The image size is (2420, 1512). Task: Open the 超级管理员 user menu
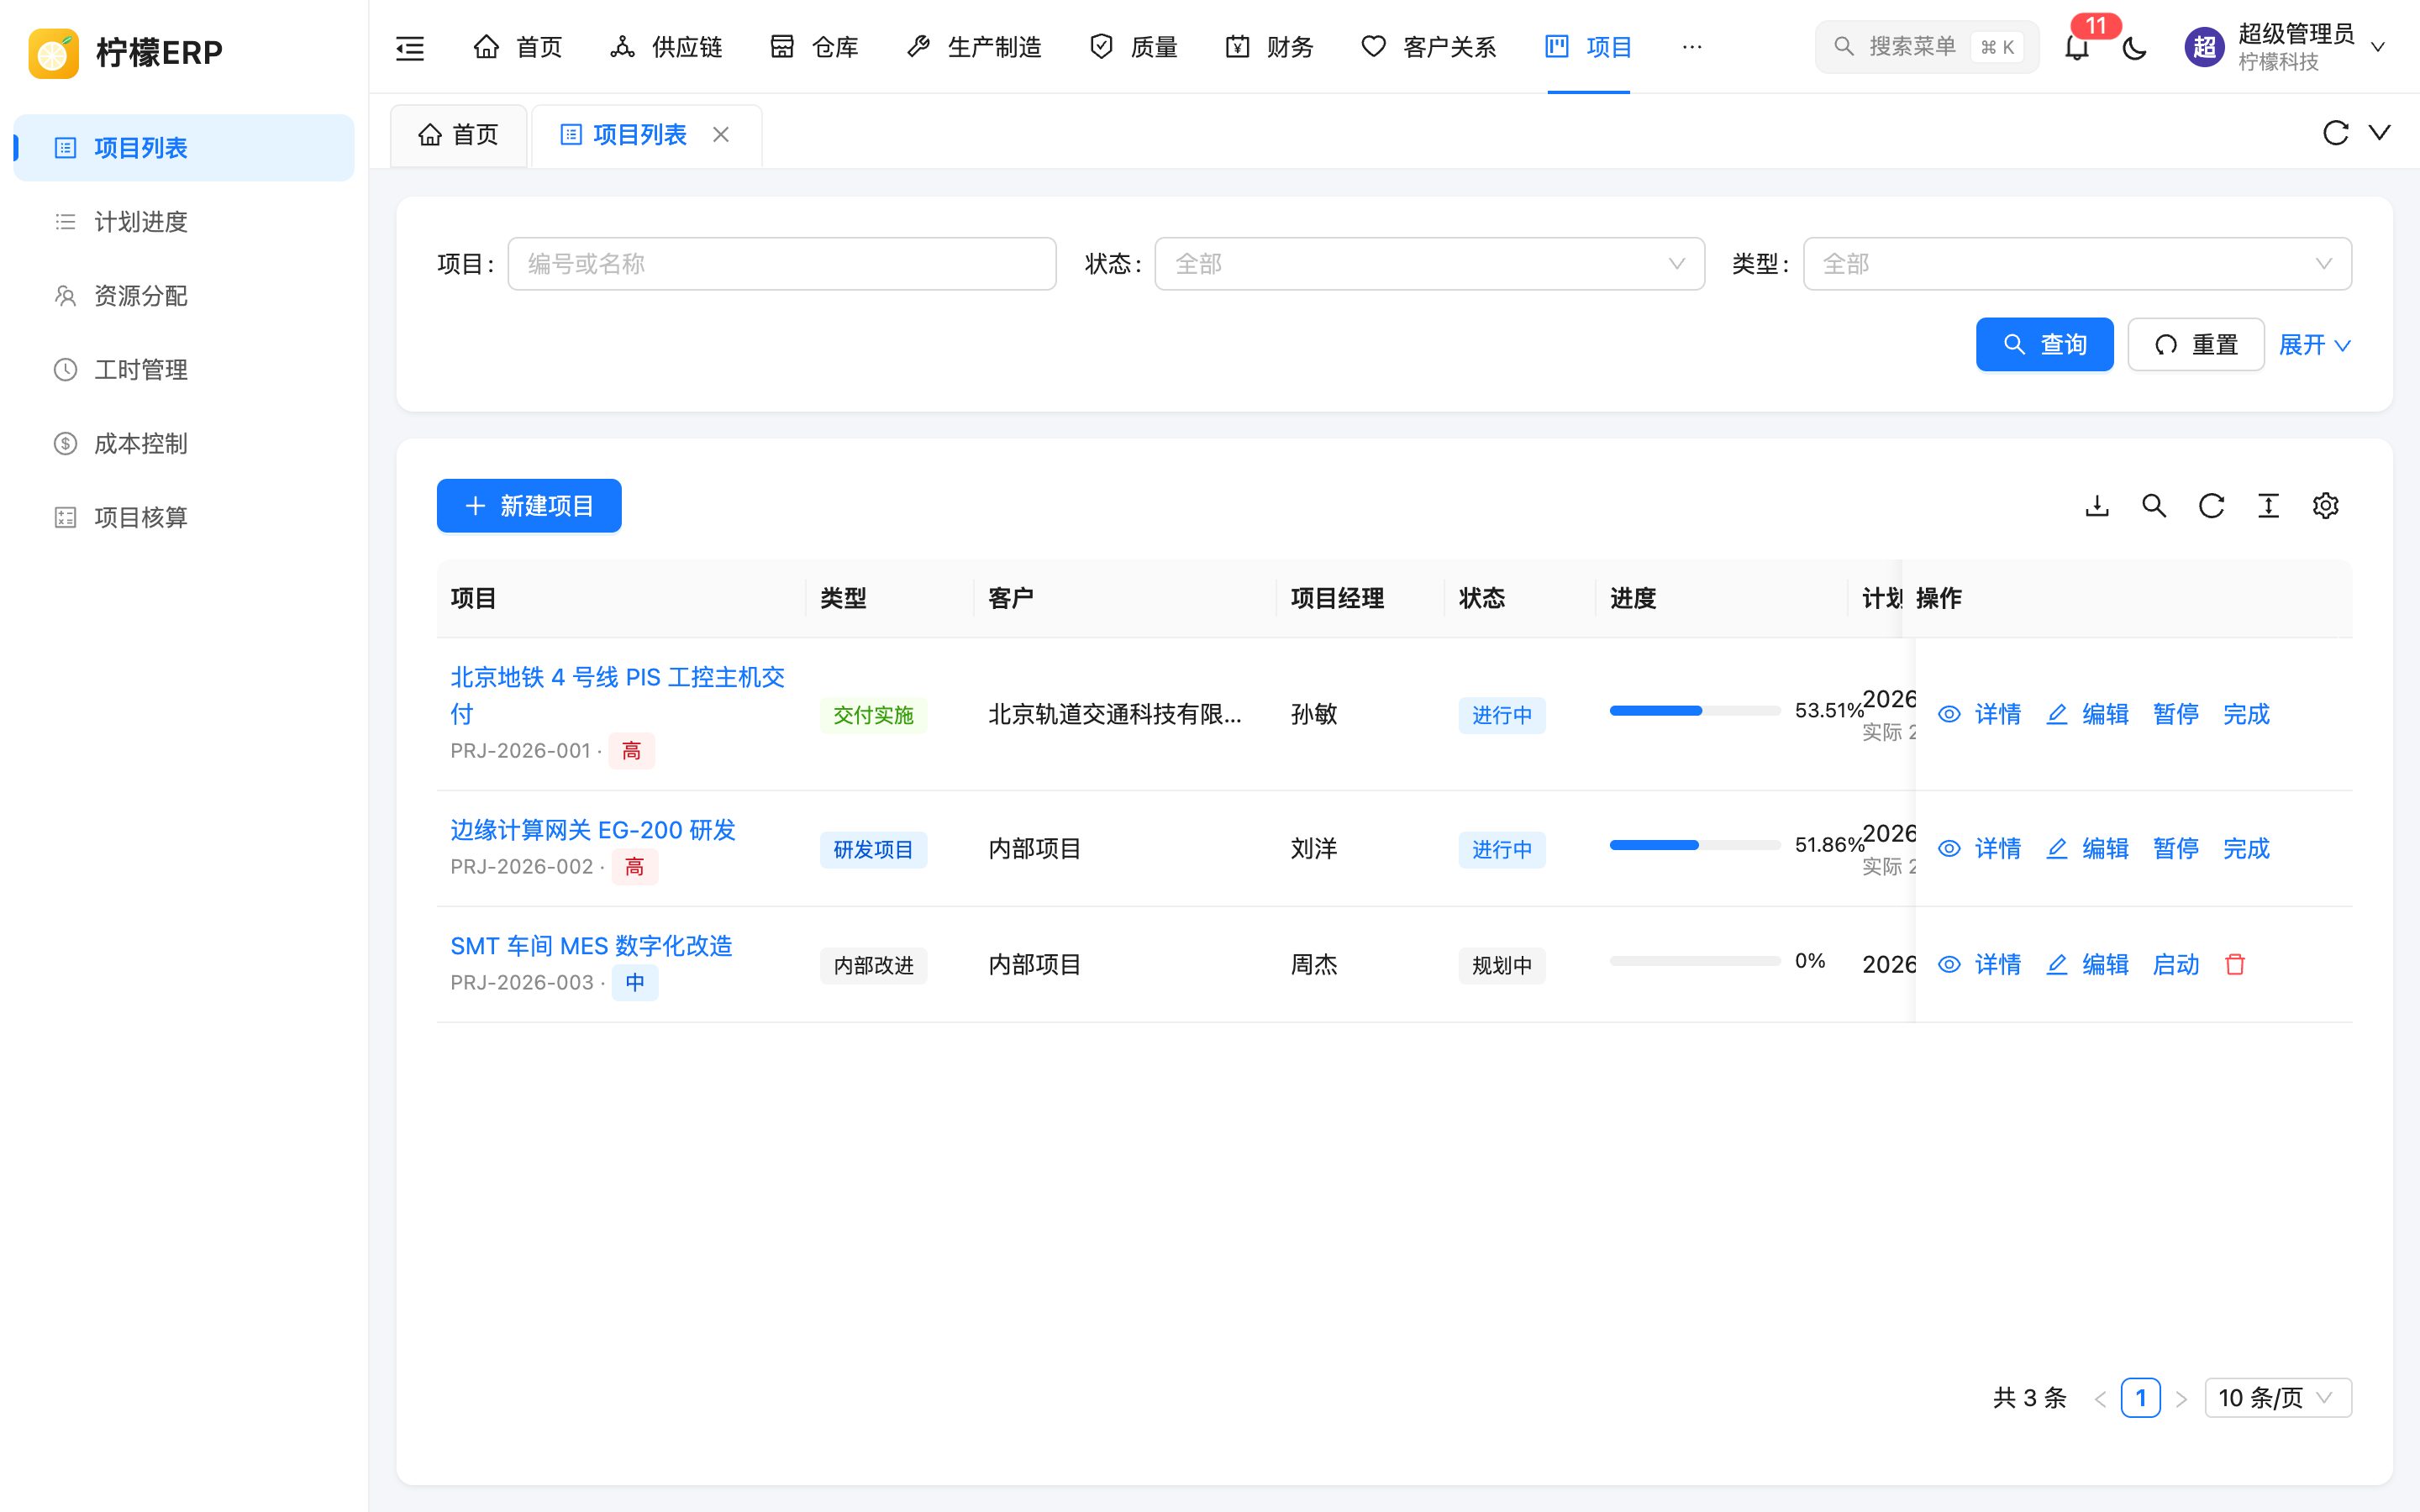coord(2286,47)
